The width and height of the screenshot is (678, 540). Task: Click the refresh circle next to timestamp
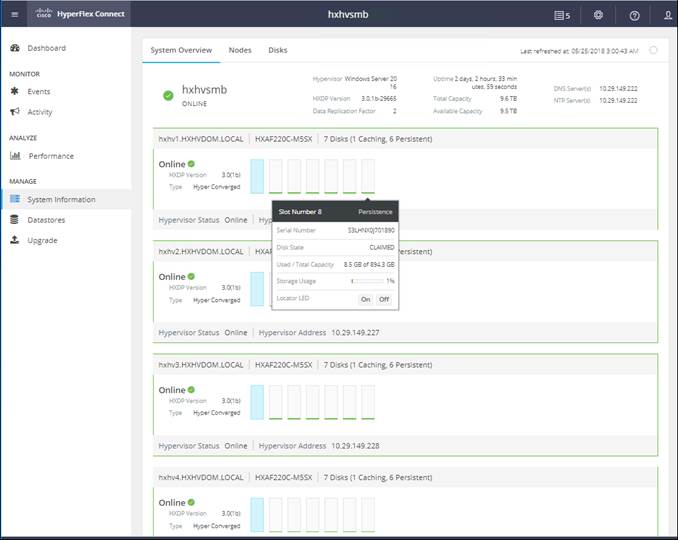coord(653,50)
